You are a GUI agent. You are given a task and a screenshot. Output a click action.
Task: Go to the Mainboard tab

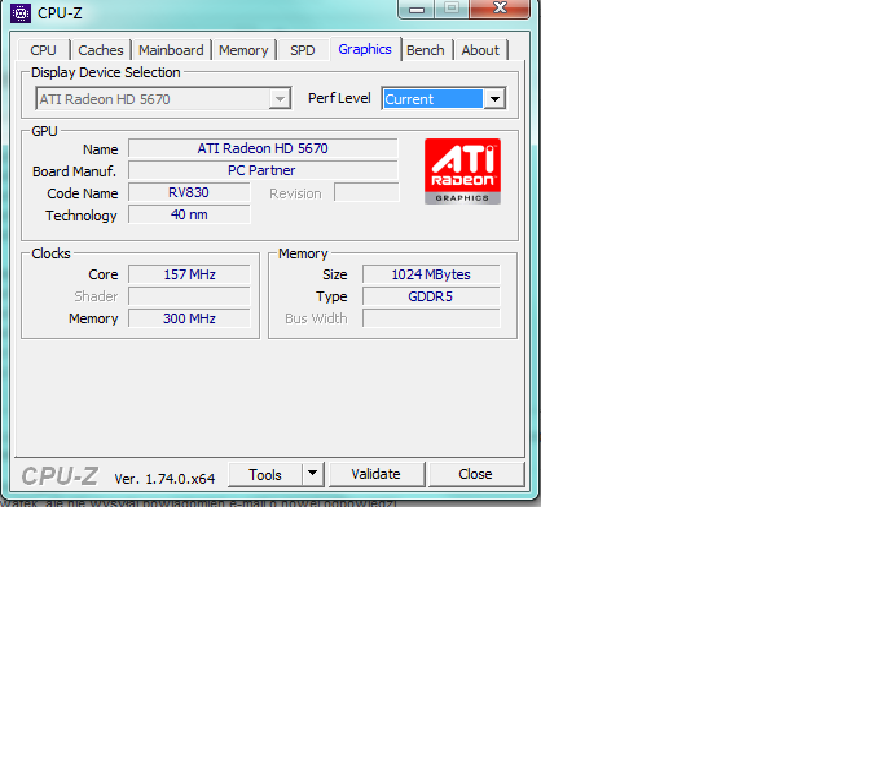click(x=171, y=50)
